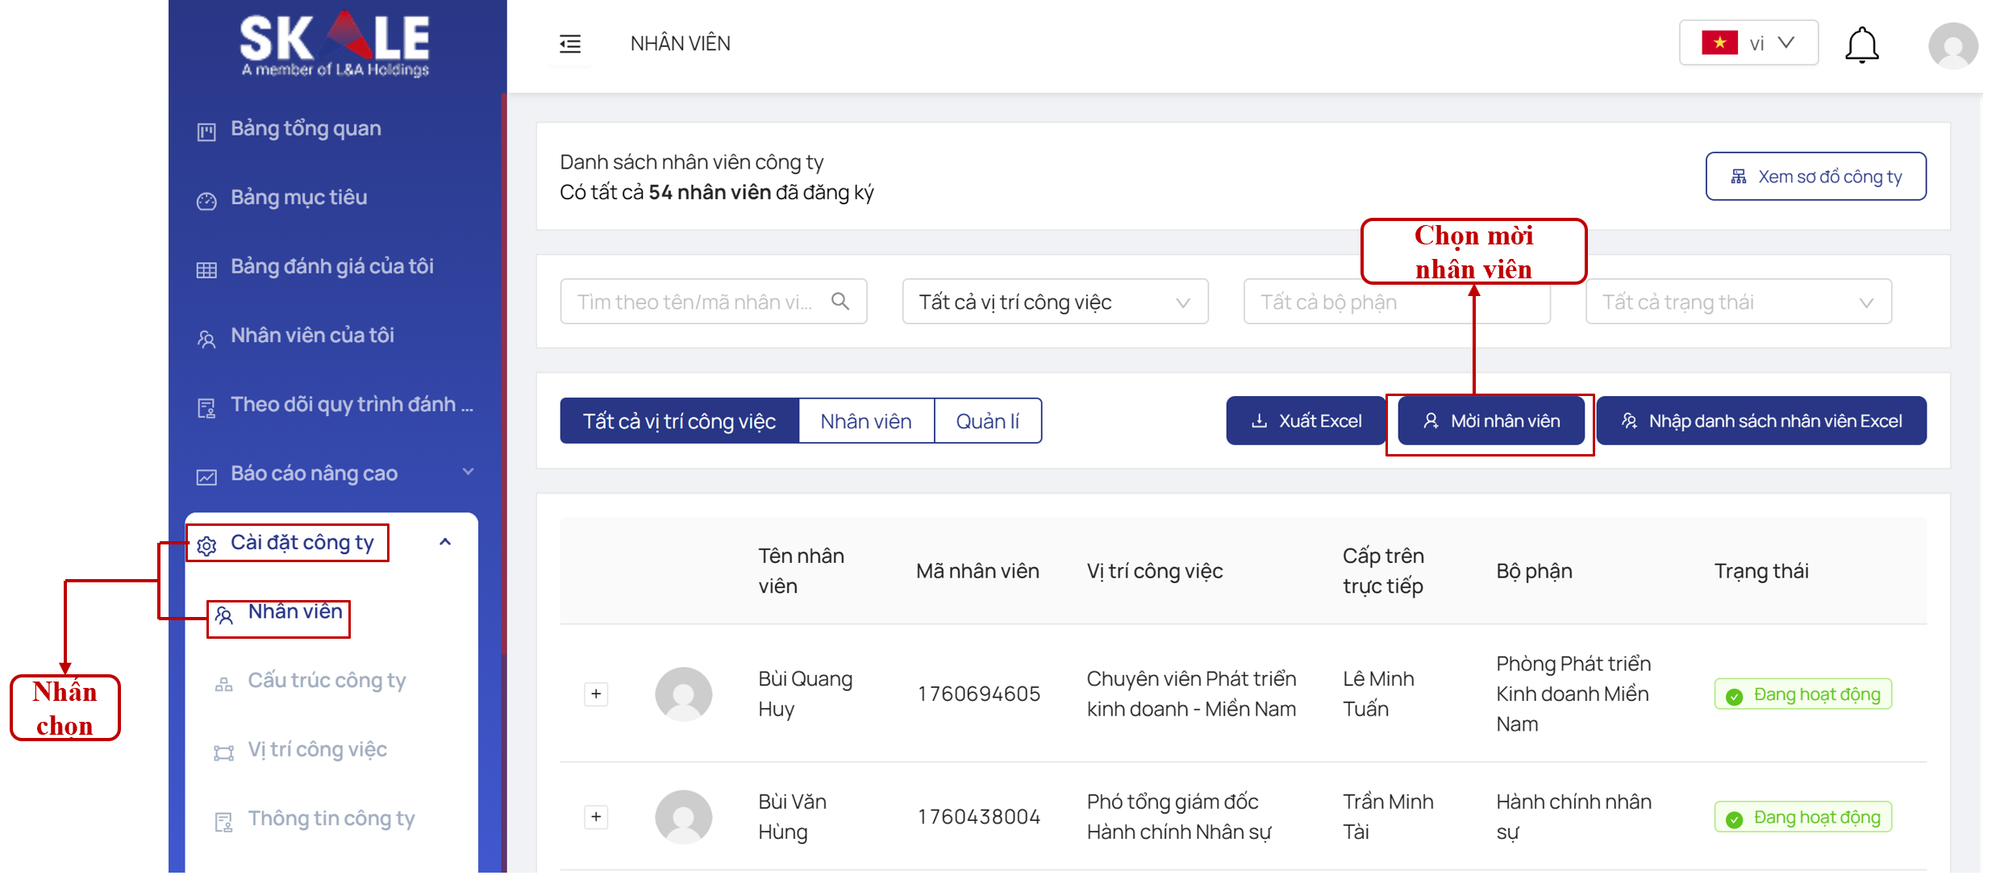
Task: Expand the row for Bùi Quang Huy
Action: pyautogui.click(x=596, y=694)
